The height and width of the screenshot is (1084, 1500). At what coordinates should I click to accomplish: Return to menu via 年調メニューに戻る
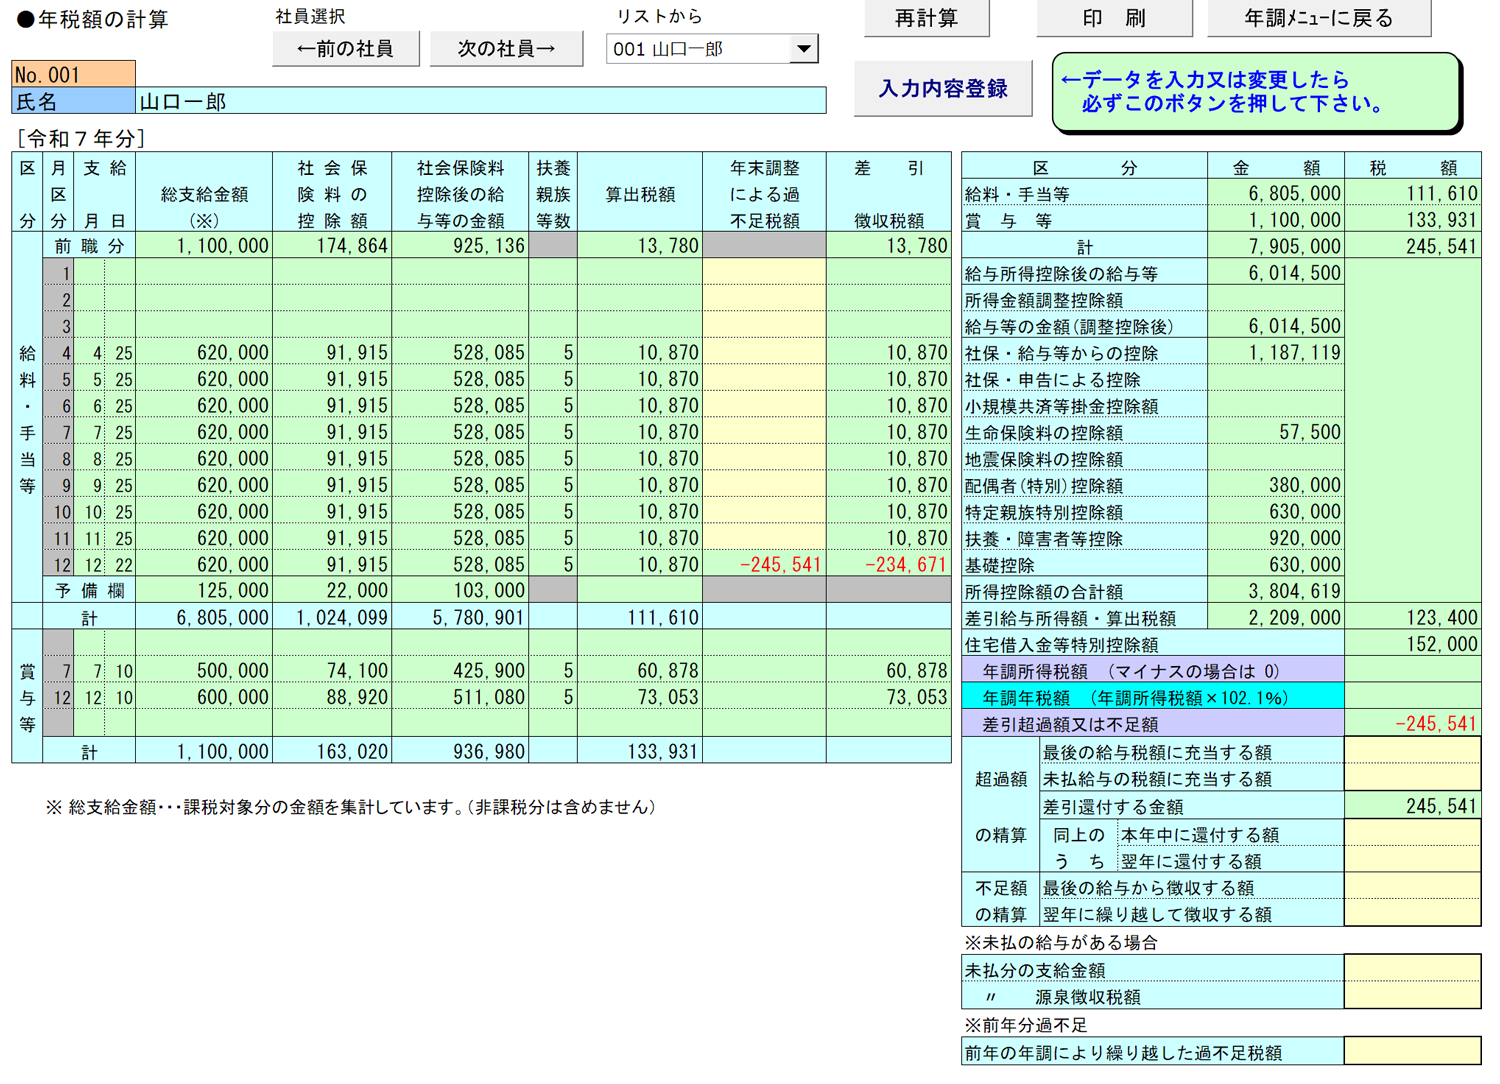[1318, 18]
